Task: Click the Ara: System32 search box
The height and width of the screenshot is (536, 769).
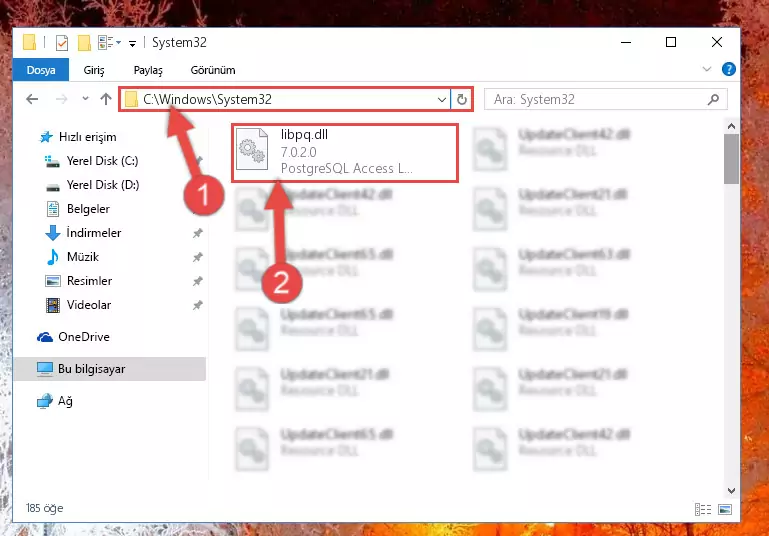Action: click(x=605, y=100)
